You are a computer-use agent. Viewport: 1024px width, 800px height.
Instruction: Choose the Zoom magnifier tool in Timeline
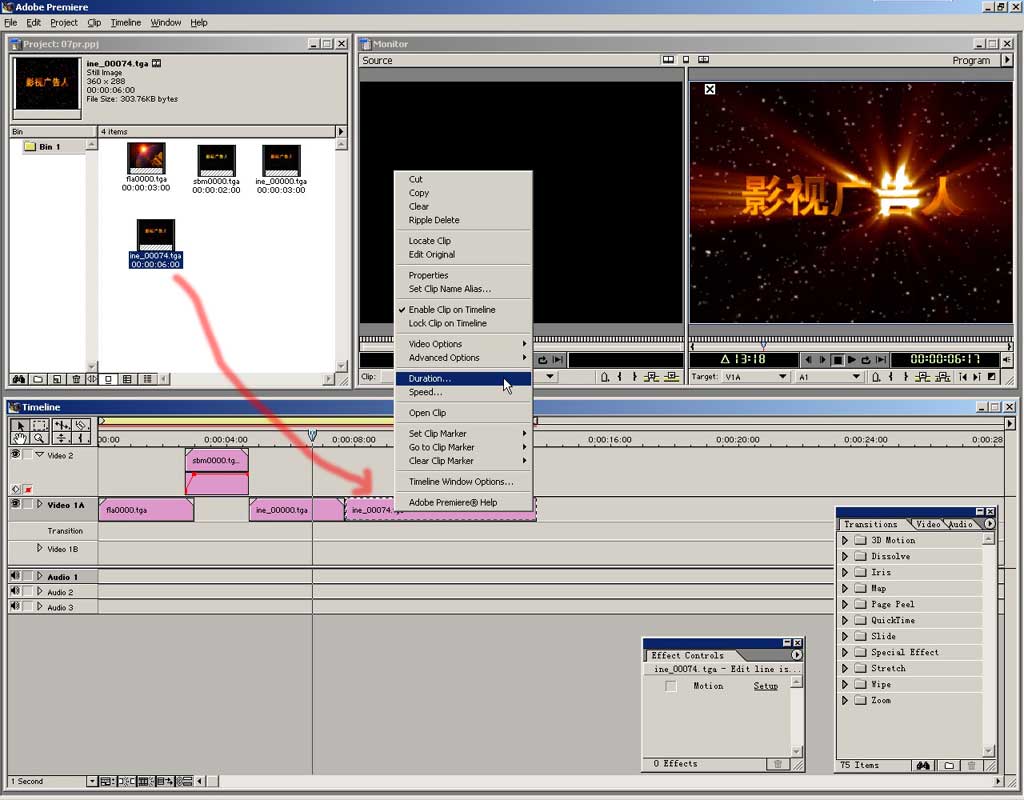[39, 438]
